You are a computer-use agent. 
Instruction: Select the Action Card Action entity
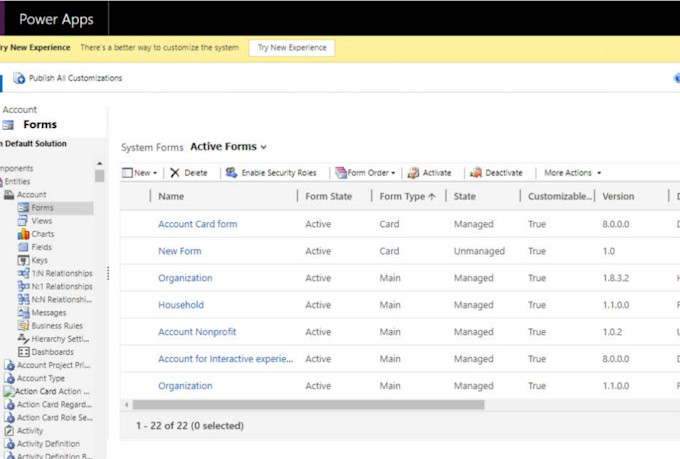[52, 391]
